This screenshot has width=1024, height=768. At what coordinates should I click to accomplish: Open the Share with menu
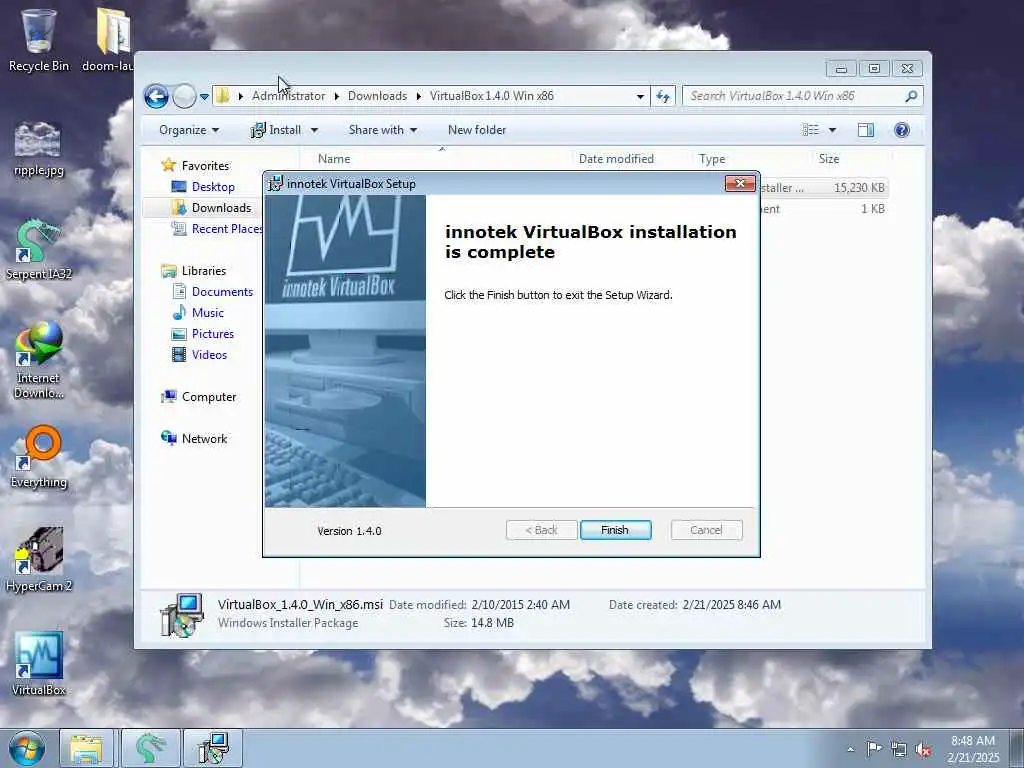[383, 130]
